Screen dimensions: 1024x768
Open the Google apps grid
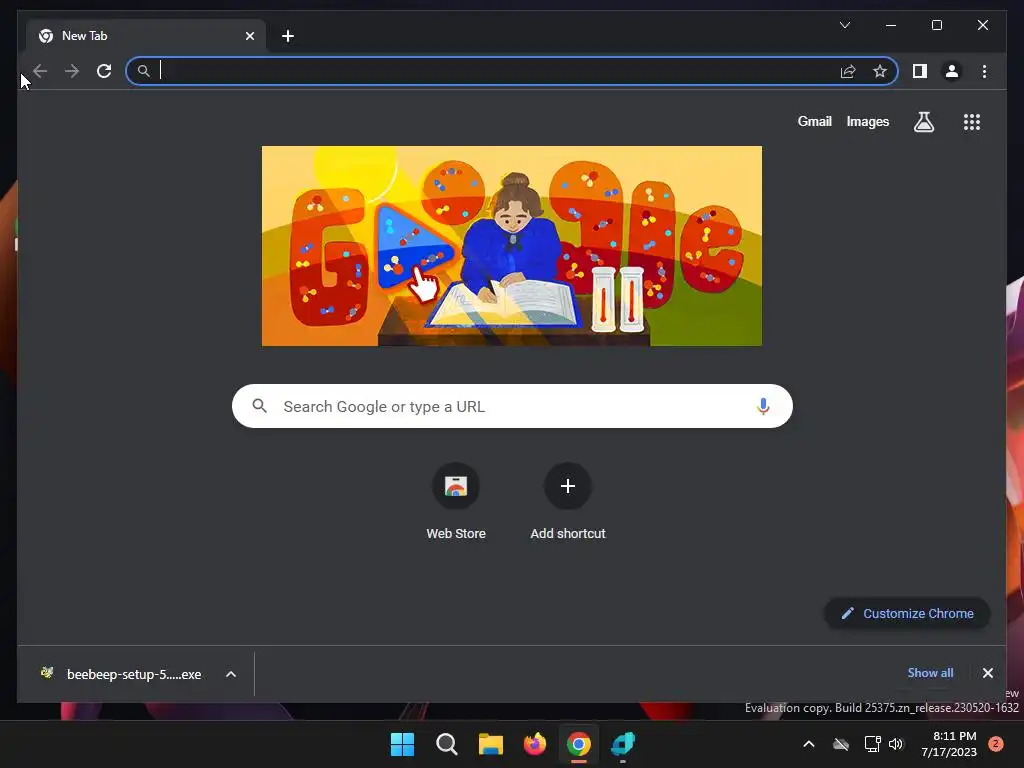[972, 121]
